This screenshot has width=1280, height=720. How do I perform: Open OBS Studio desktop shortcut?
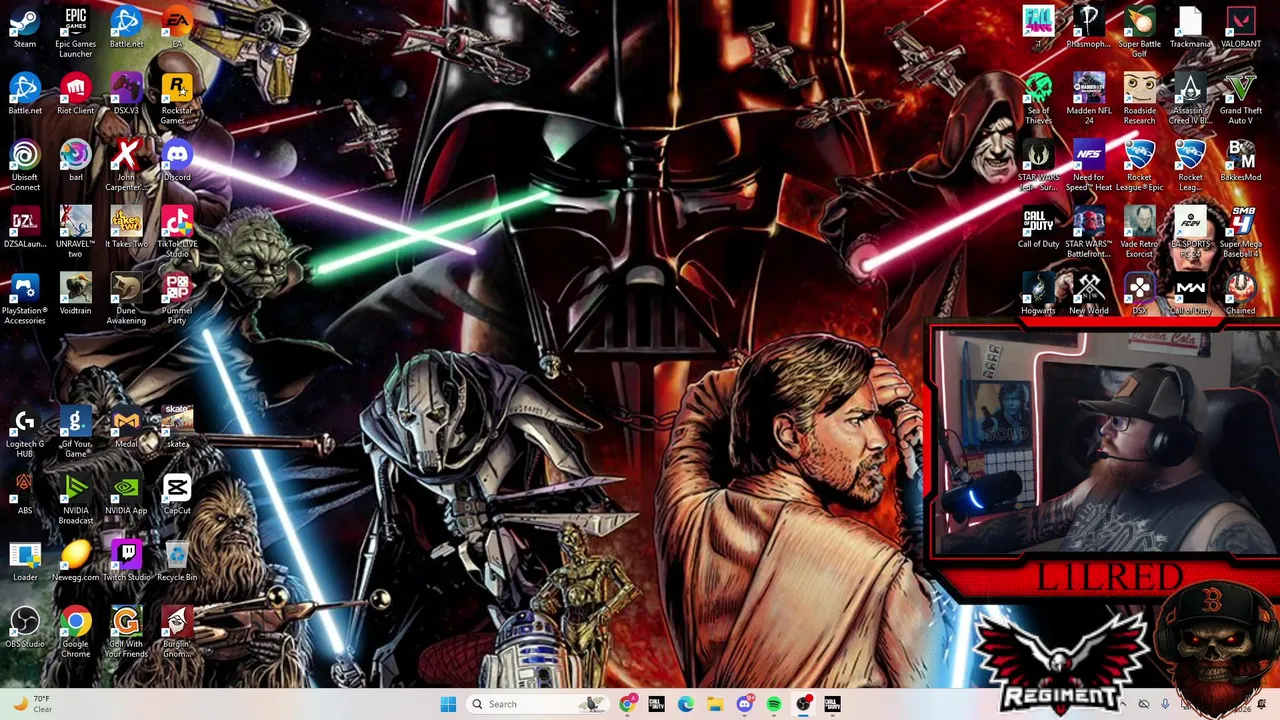25,628
